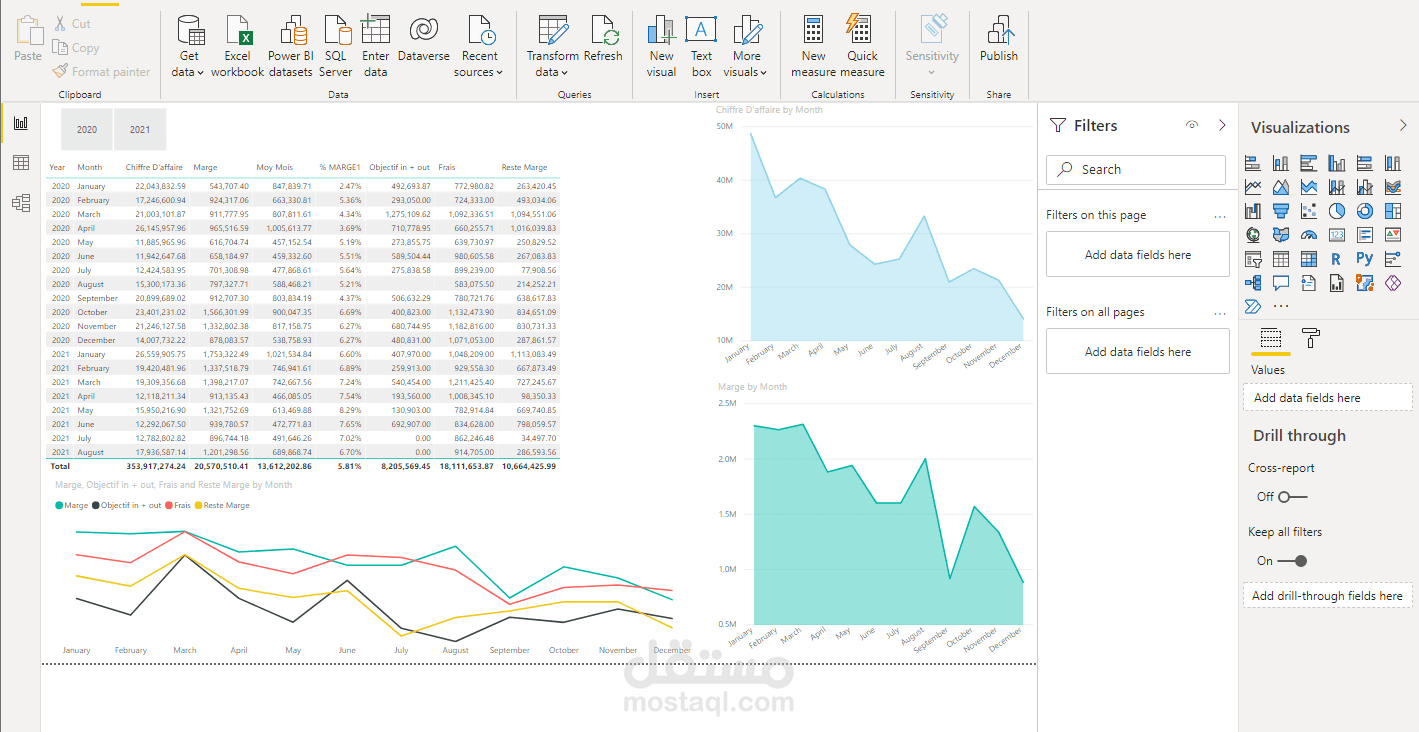Collapse the Filters pane chevron
This screenshot has height=732, width=1419.
[x=1222, y=125]
